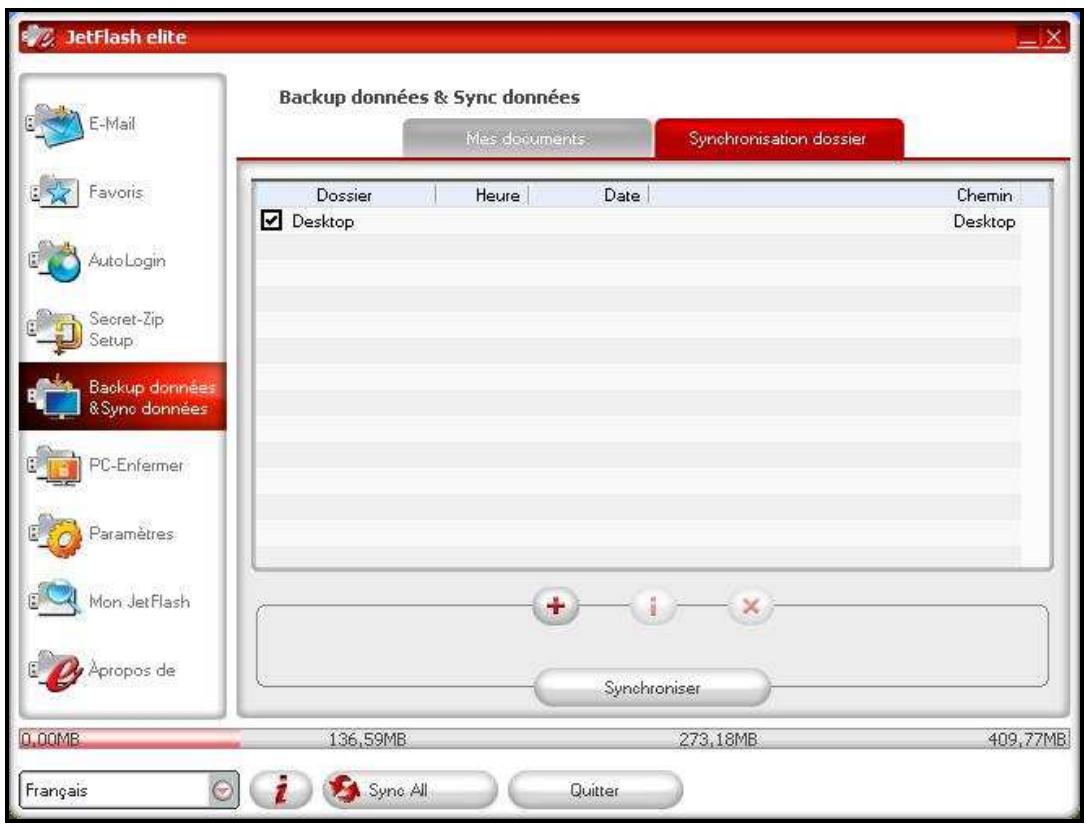The height and width of the screenshot is (826, 1087).
Task: Open the AutoLogin menu label
Action: click(x=127, y=261)
